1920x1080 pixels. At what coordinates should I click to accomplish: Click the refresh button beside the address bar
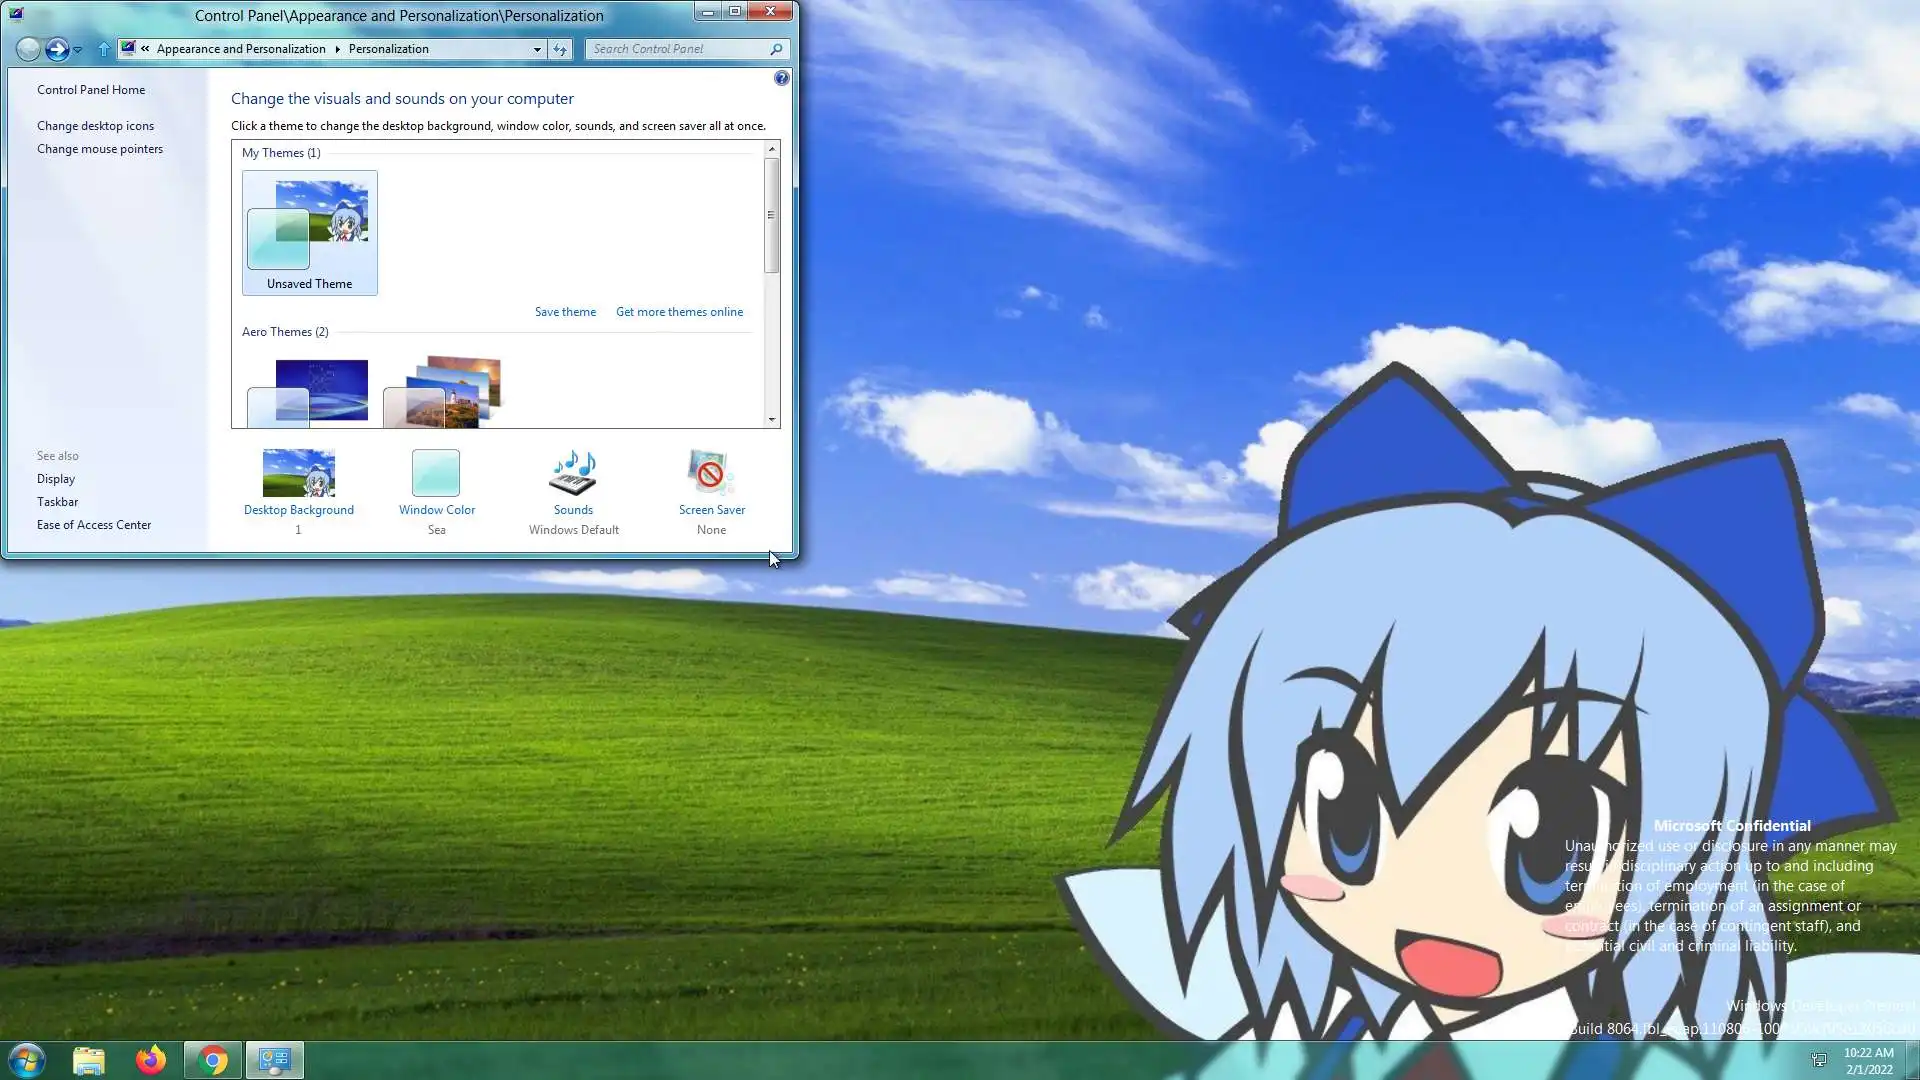tap(560, 49)
